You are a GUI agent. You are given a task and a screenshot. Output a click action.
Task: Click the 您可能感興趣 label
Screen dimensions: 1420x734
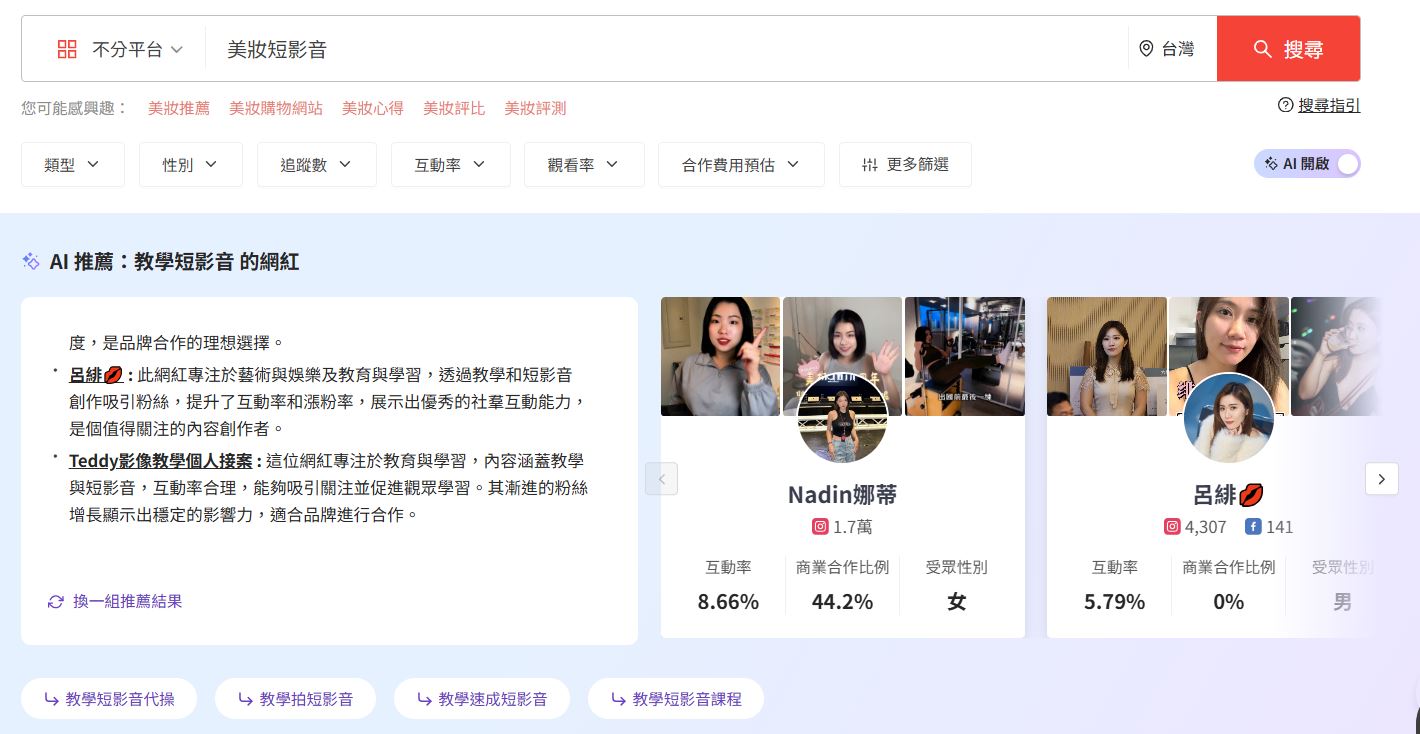click(75, 108)
